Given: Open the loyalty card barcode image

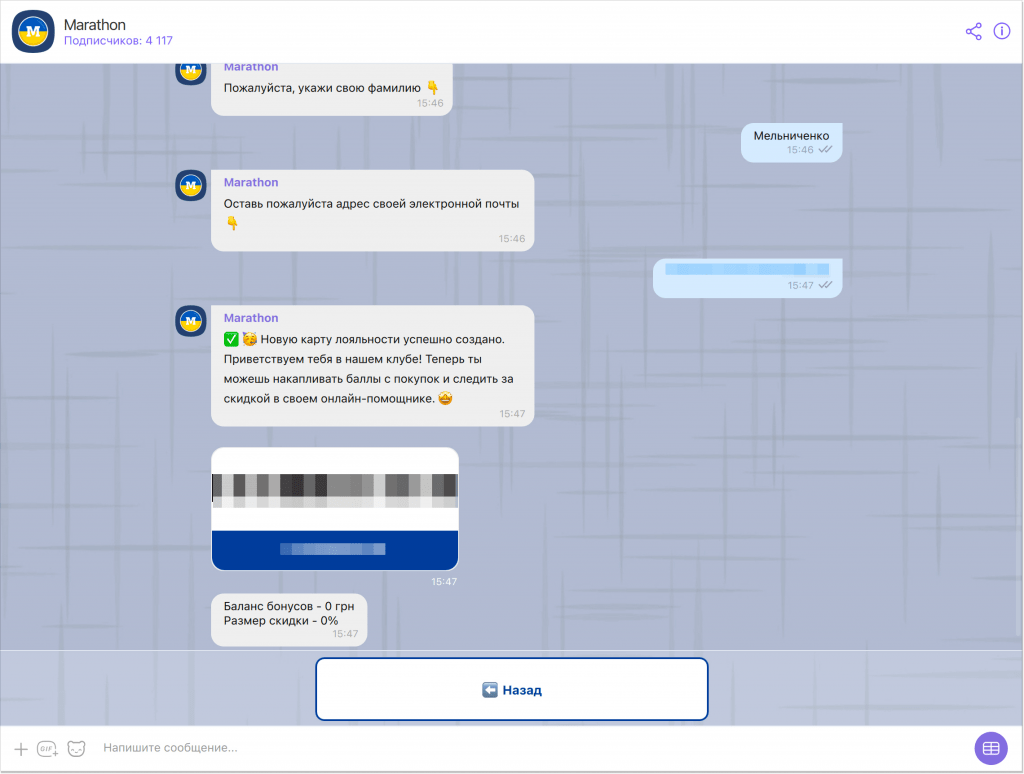Looking at the screenshot, I should (x=335, y=509).
